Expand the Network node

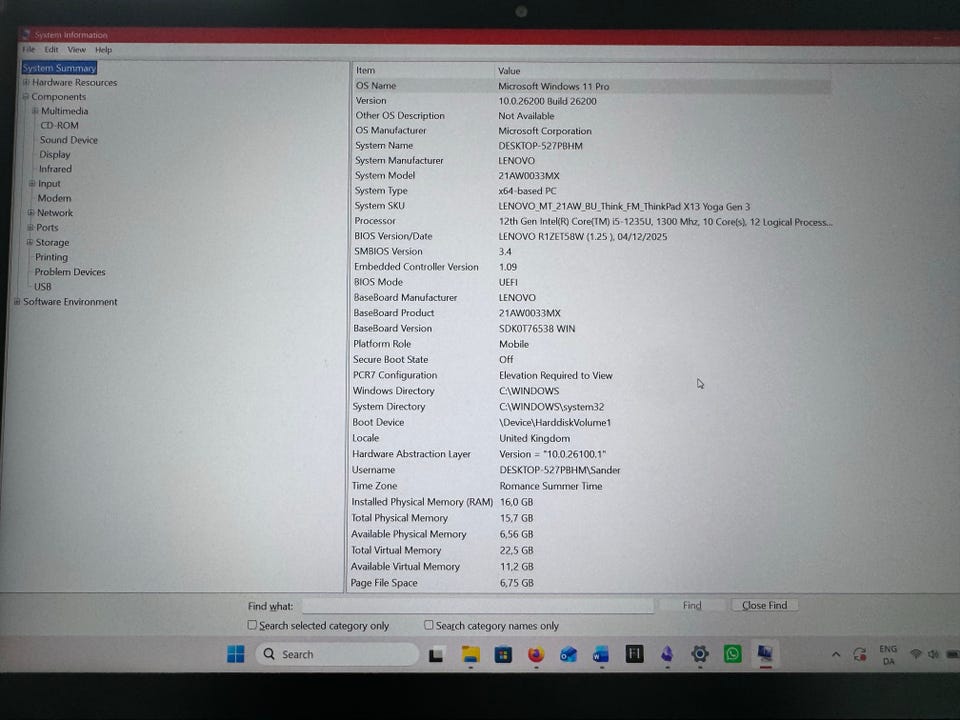coord(31,212)
